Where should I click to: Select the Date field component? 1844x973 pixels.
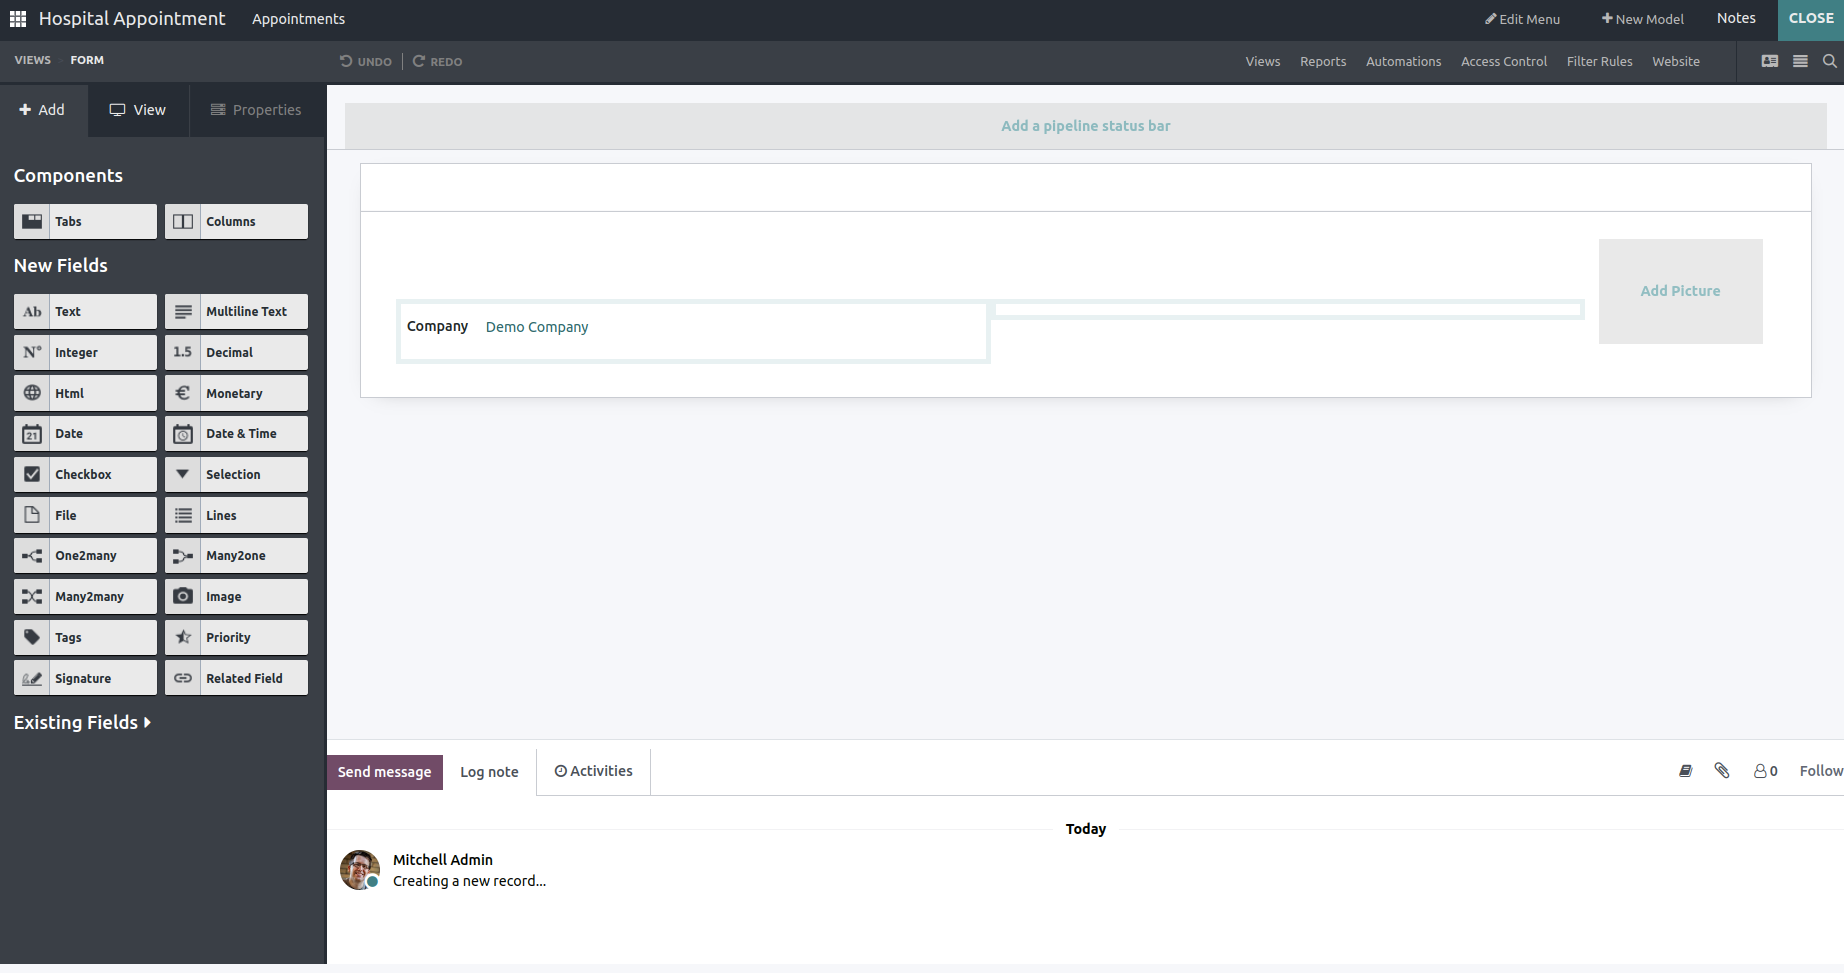click(85, 434)
